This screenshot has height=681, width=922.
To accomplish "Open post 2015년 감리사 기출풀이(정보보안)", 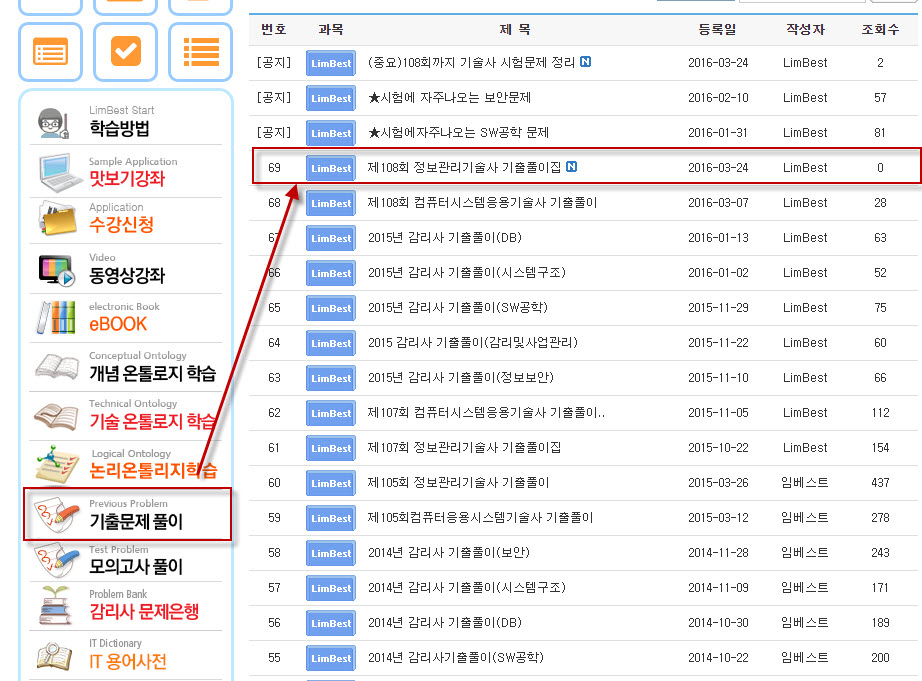I will point(461,378).
